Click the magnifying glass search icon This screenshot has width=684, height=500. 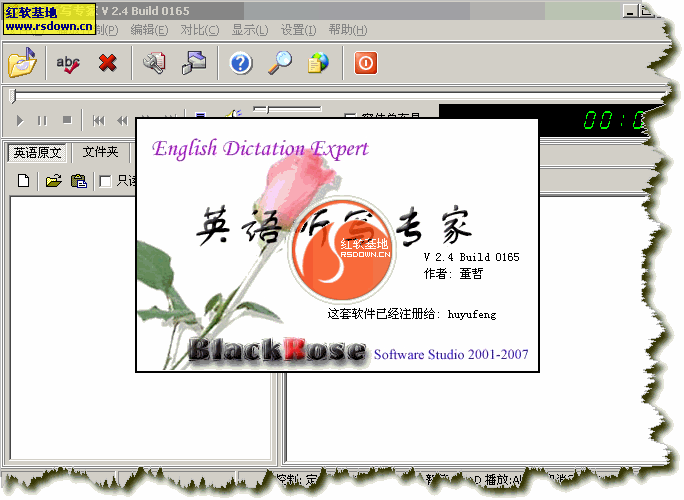tap(280, 64)
